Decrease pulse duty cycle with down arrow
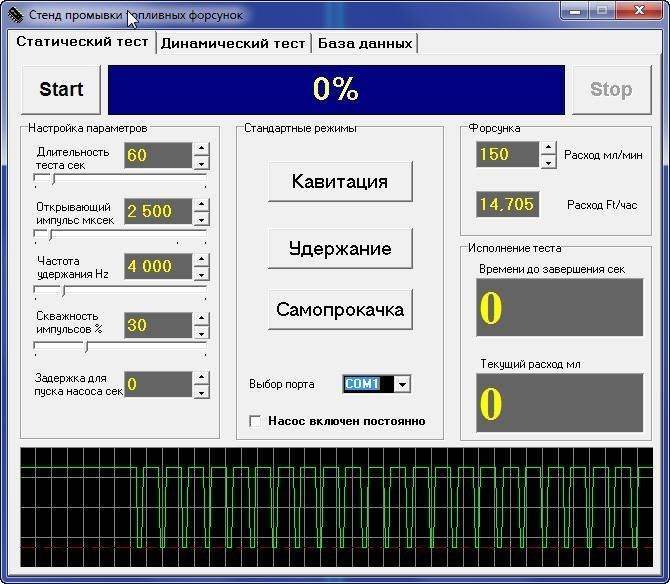Image resolution: width=670 pixels, height=584 pixels. [x=201, y=332]
